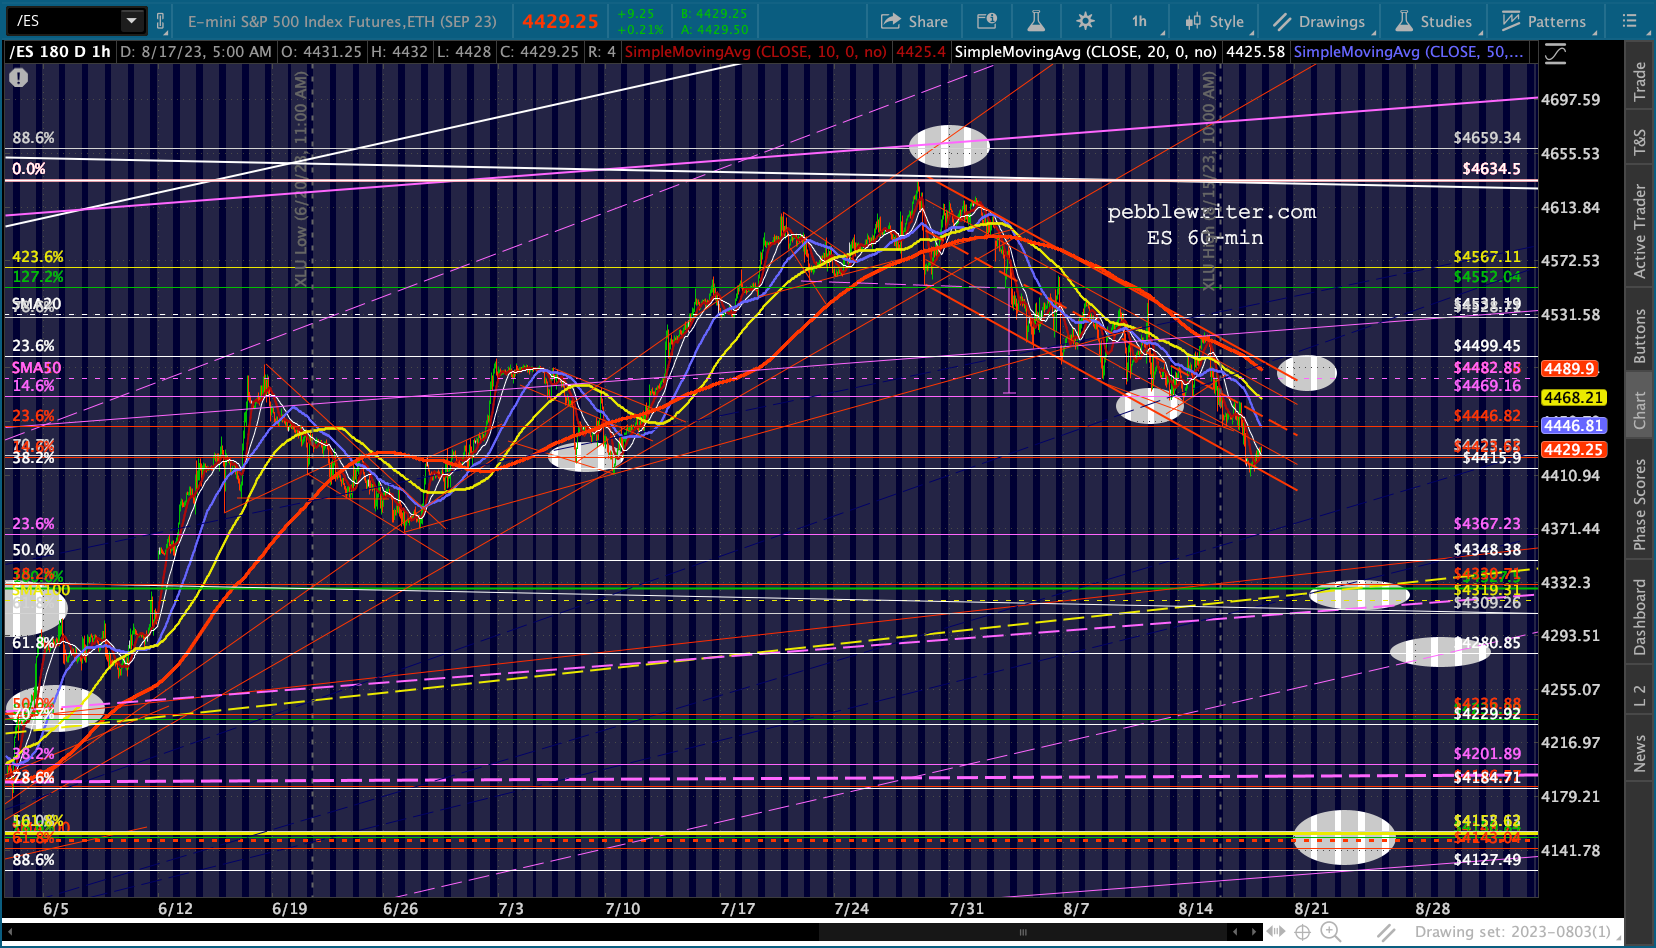
Task: Click the symbol link clipboard icon
Action: tap(160, 21)
